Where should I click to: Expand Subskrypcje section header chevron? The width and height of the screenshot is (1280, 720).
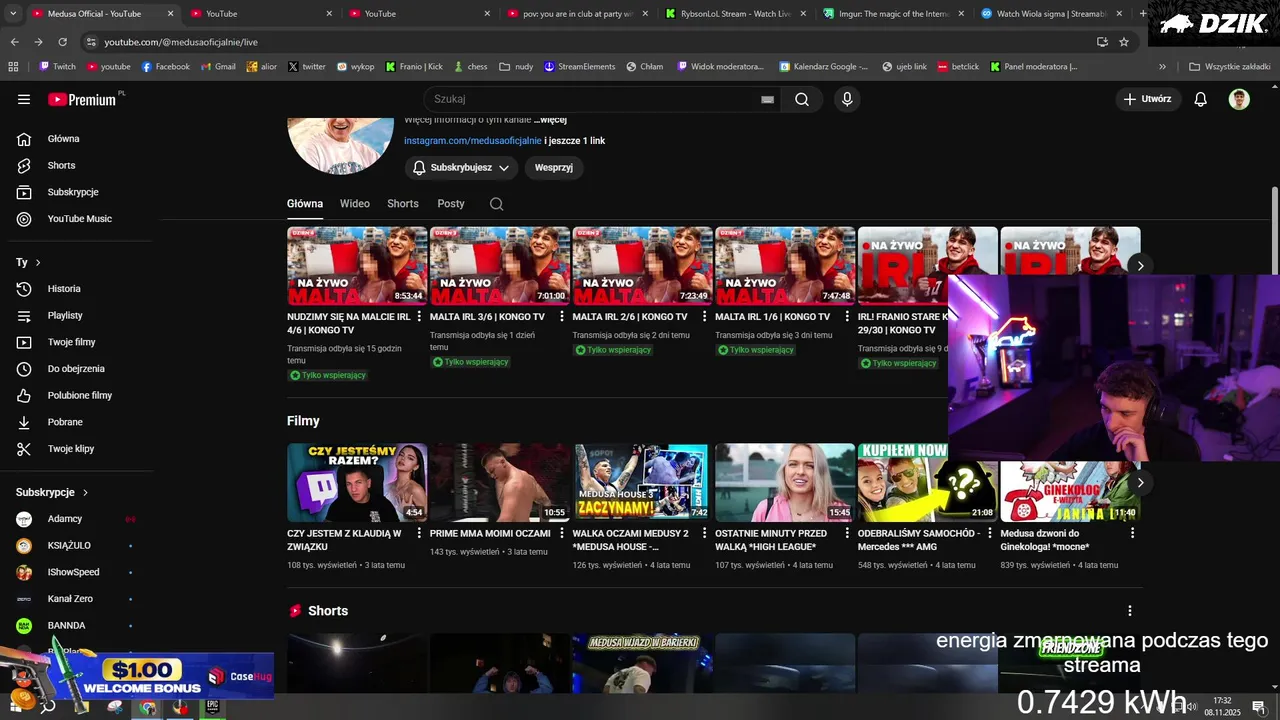pyautogui.click(x=85, y=493)
